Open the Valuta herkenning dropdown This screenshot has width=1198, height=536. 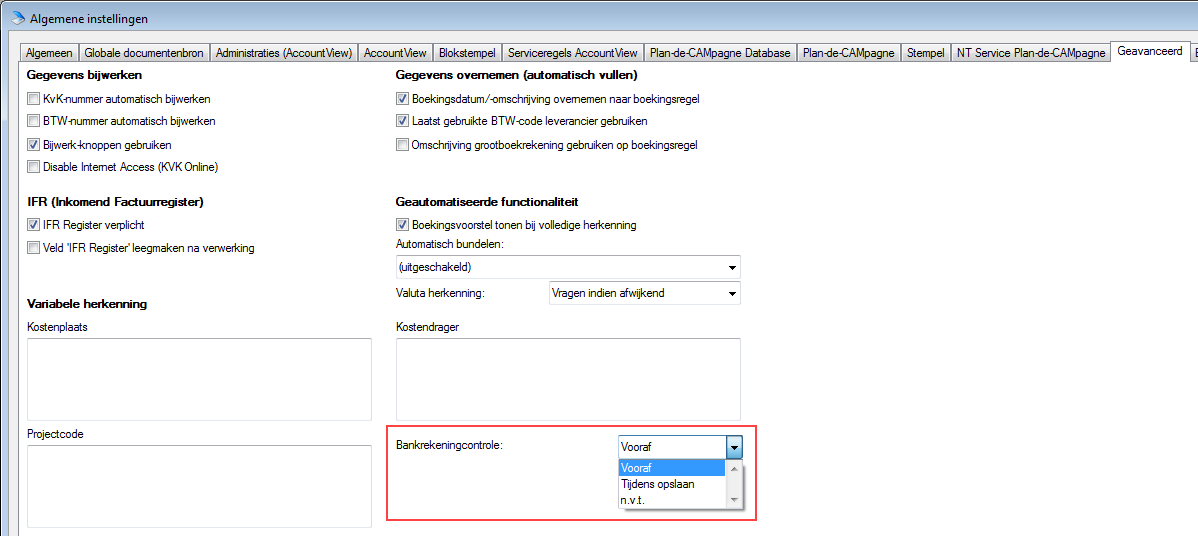[644, 292]
